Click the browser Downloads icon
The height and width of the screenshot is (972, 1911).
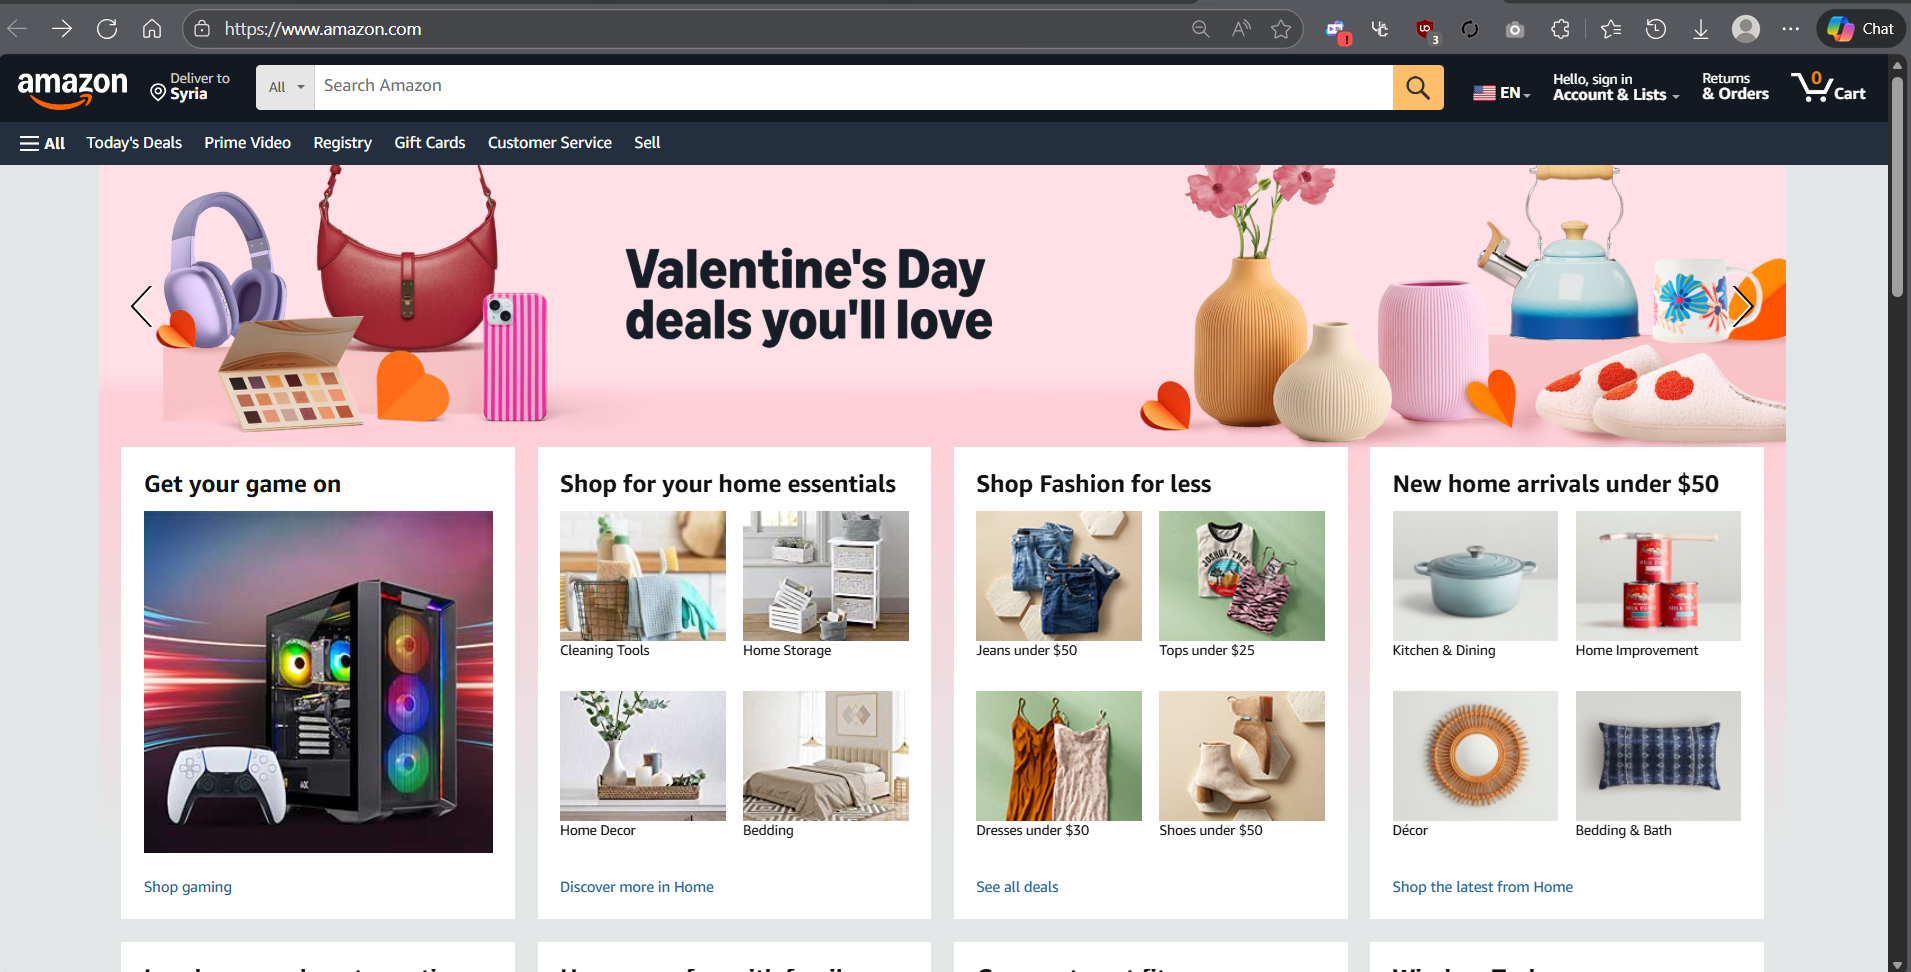pos(1700,30)
